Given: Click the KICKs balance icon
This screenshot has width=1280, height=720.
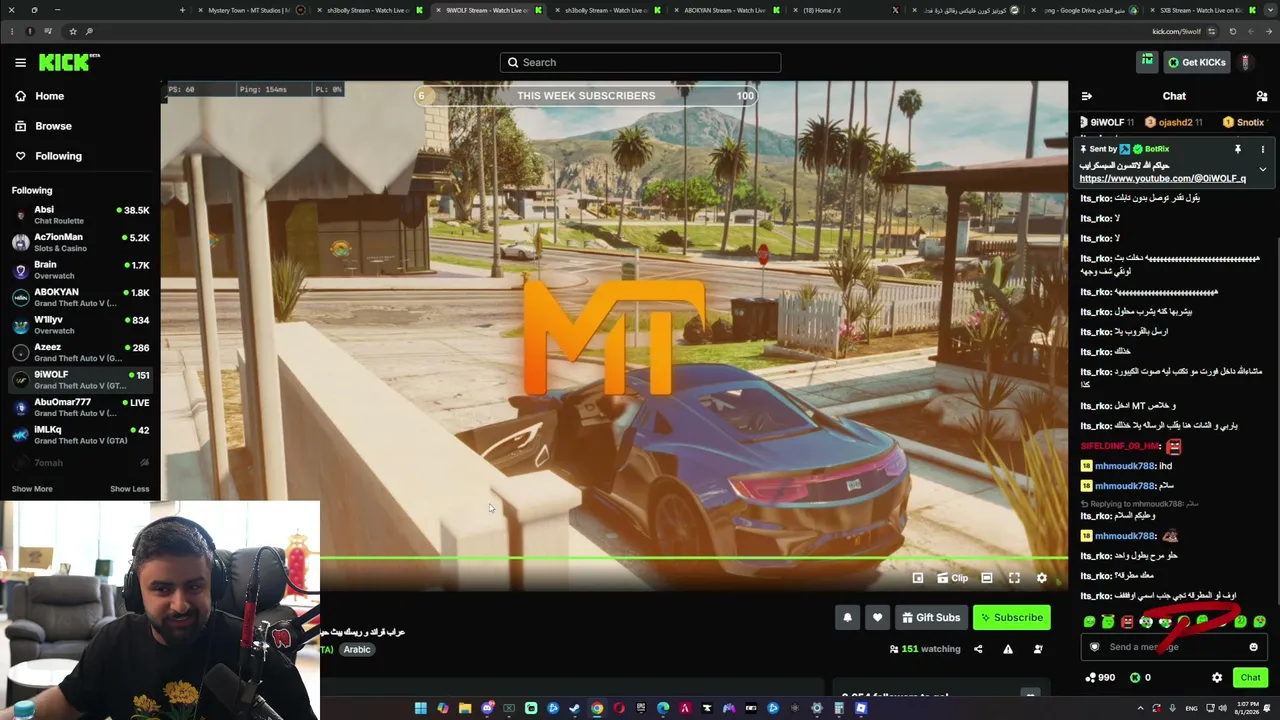Looking at the screenshot, I should click(x=1135, y=678).
